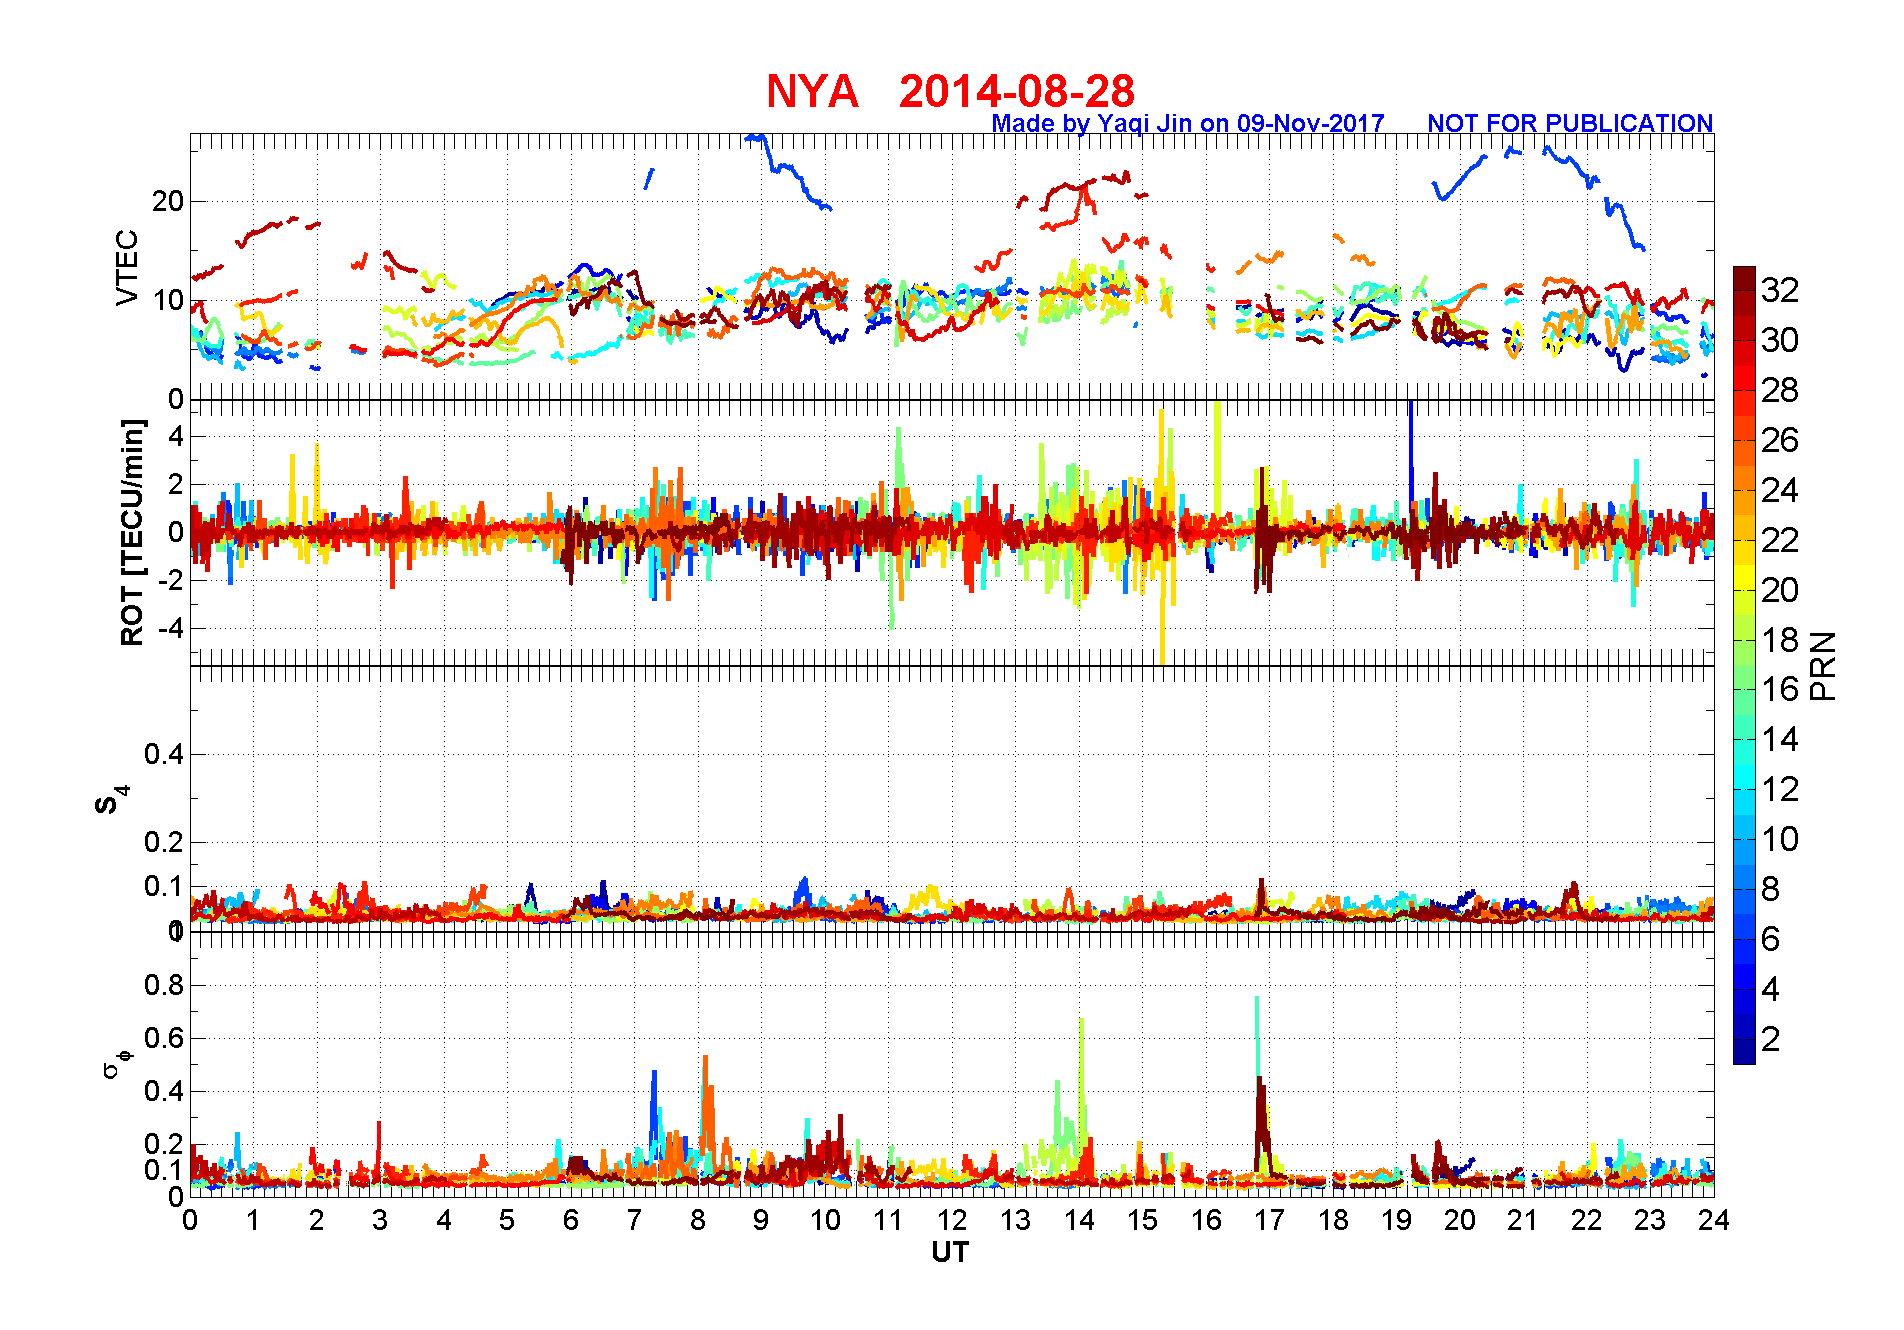Select the VTEC y-axis label
The image size is (1904, 1330).
click(127, 267)
